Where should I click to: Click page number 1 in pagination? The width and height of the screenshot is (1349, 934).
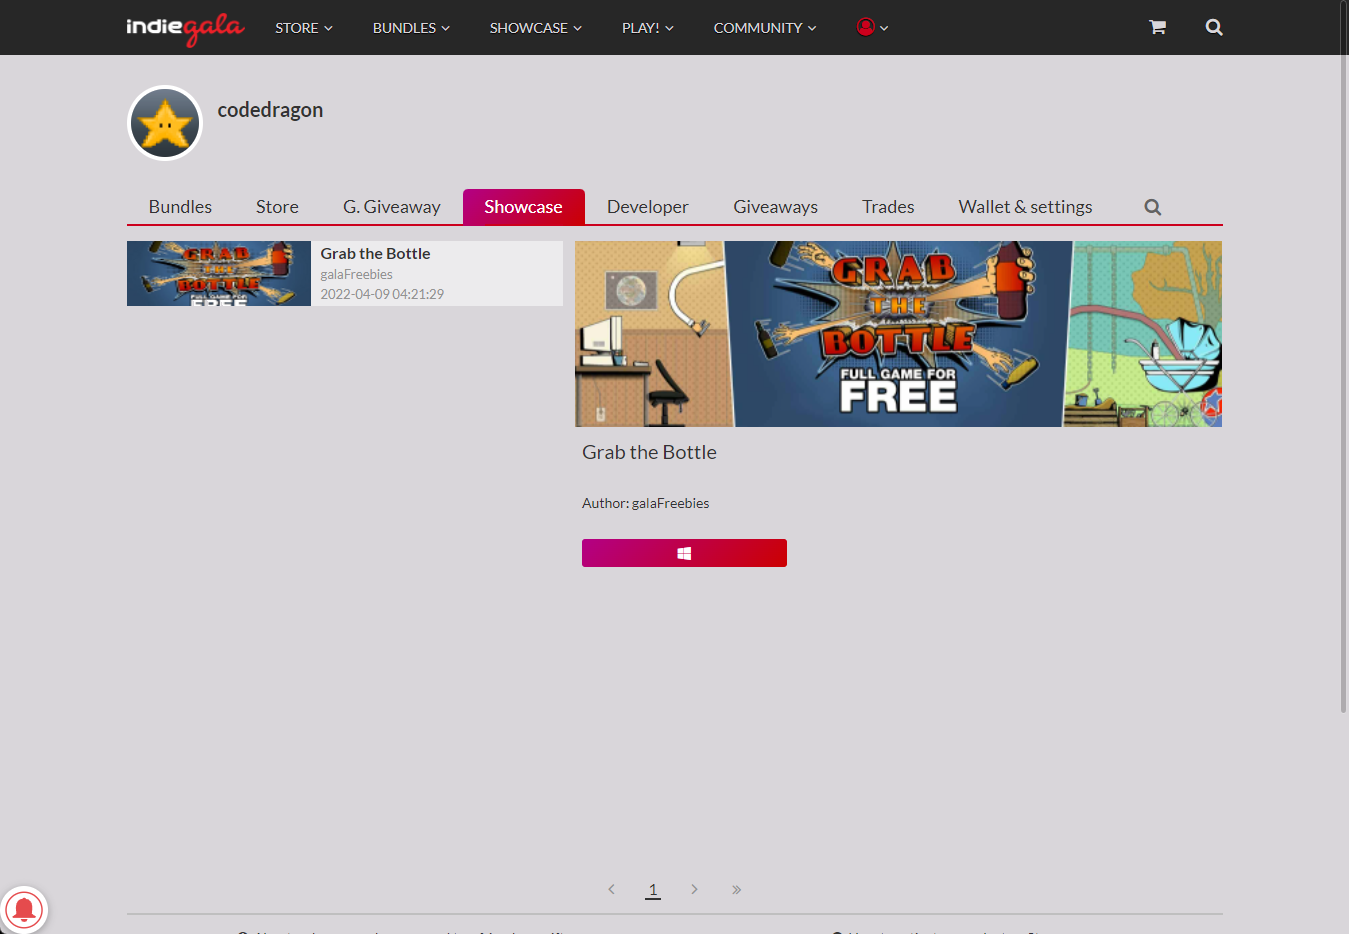tap(653, 889)
